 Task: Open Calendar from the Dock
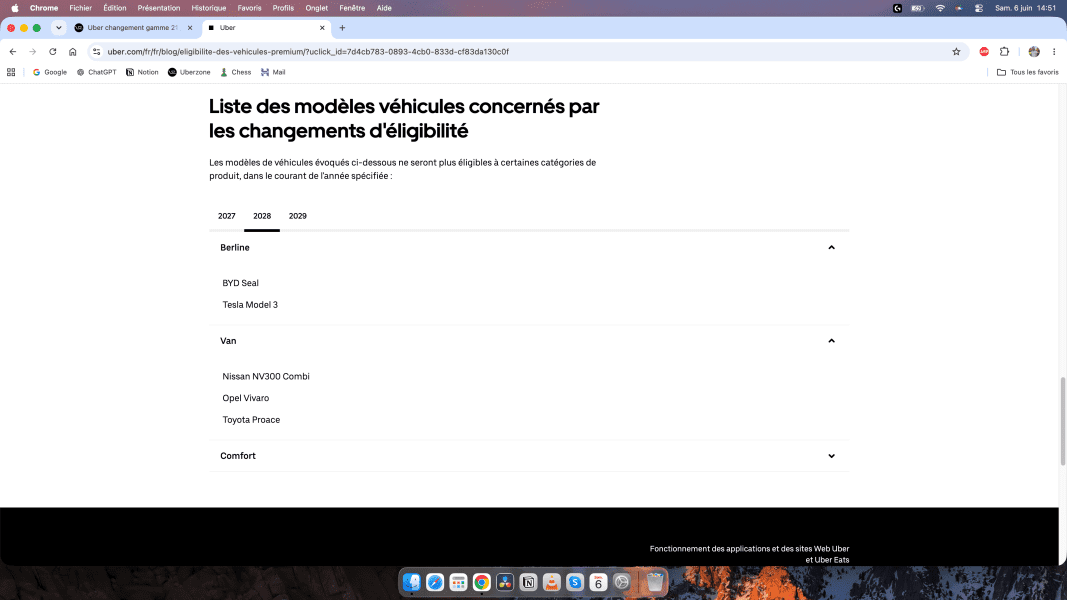598,582
